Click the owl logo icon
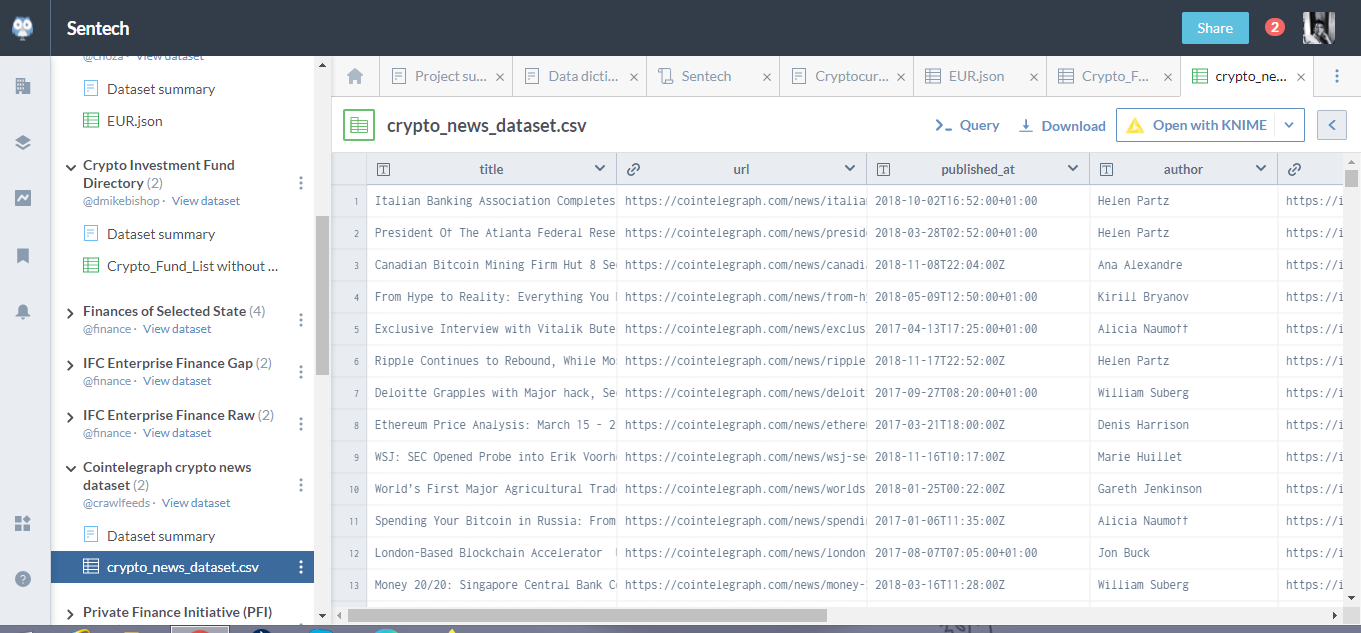1361x633 pixels. pos(23,28)
